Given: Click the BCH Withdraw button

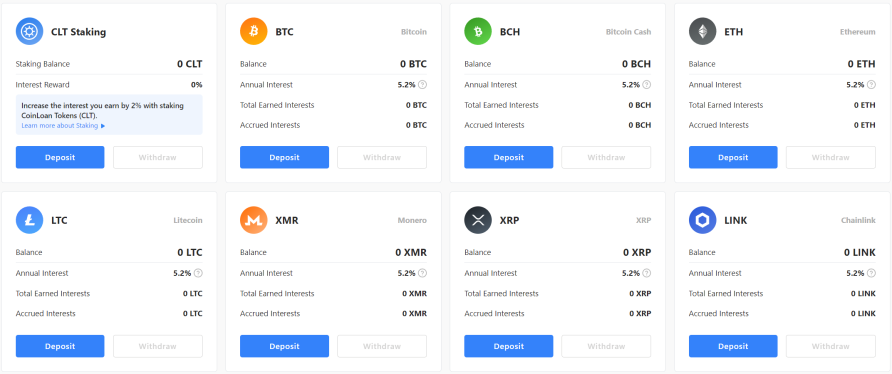Looking at the screenshot, I should point(606,157).
